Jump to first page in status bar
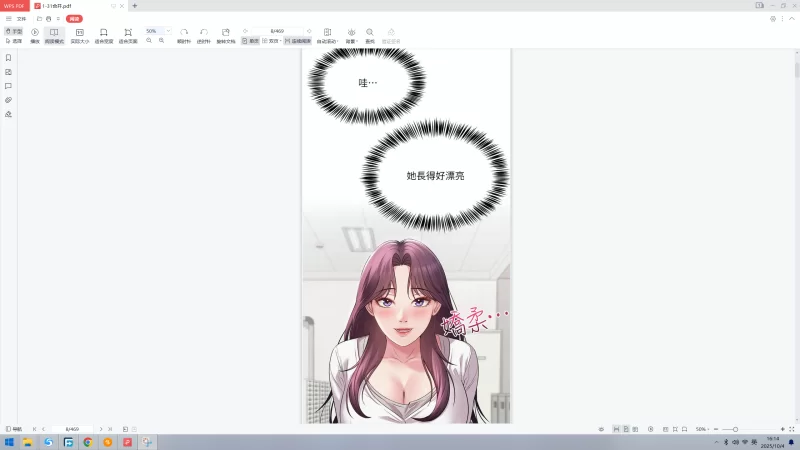This screenshot has height=450, width=800. pyautogui.click(x=34, y=429)
